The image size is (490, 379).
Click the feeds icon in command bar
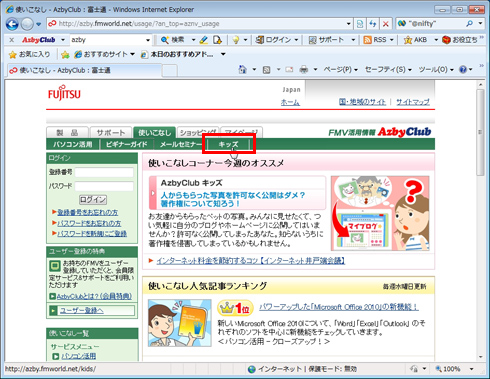(x=266, y=70)
